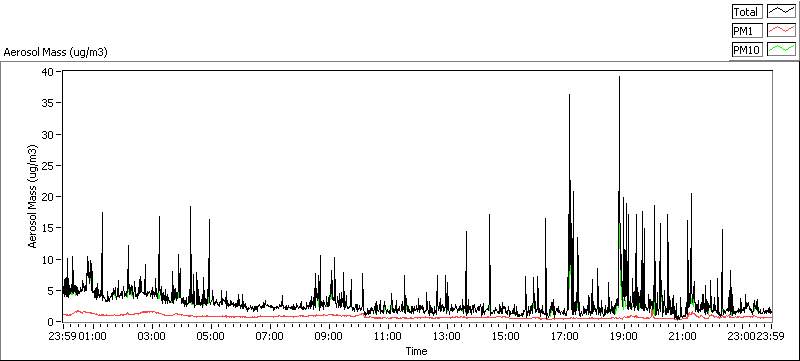Click the Total legend label
The image size is (800, 361).
click(x=747, y=12)
